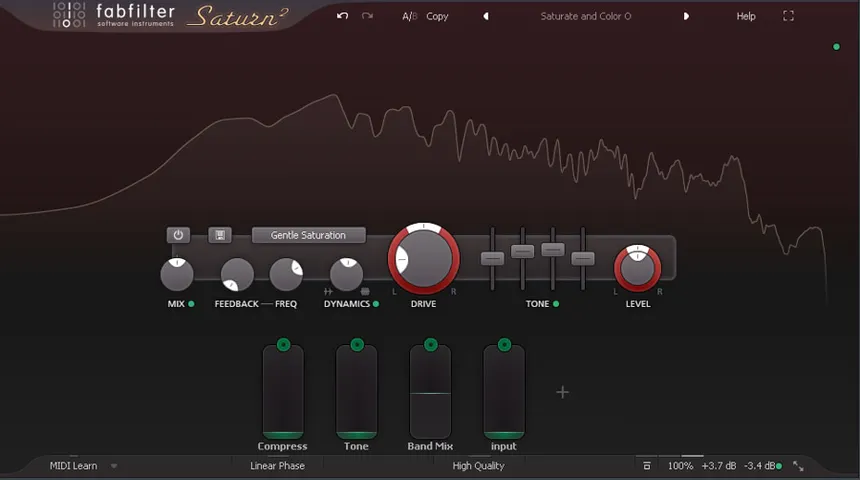Click the Compress slider label
The height and width of the screenshot is (480, 860).
click(x=282, y=447)
